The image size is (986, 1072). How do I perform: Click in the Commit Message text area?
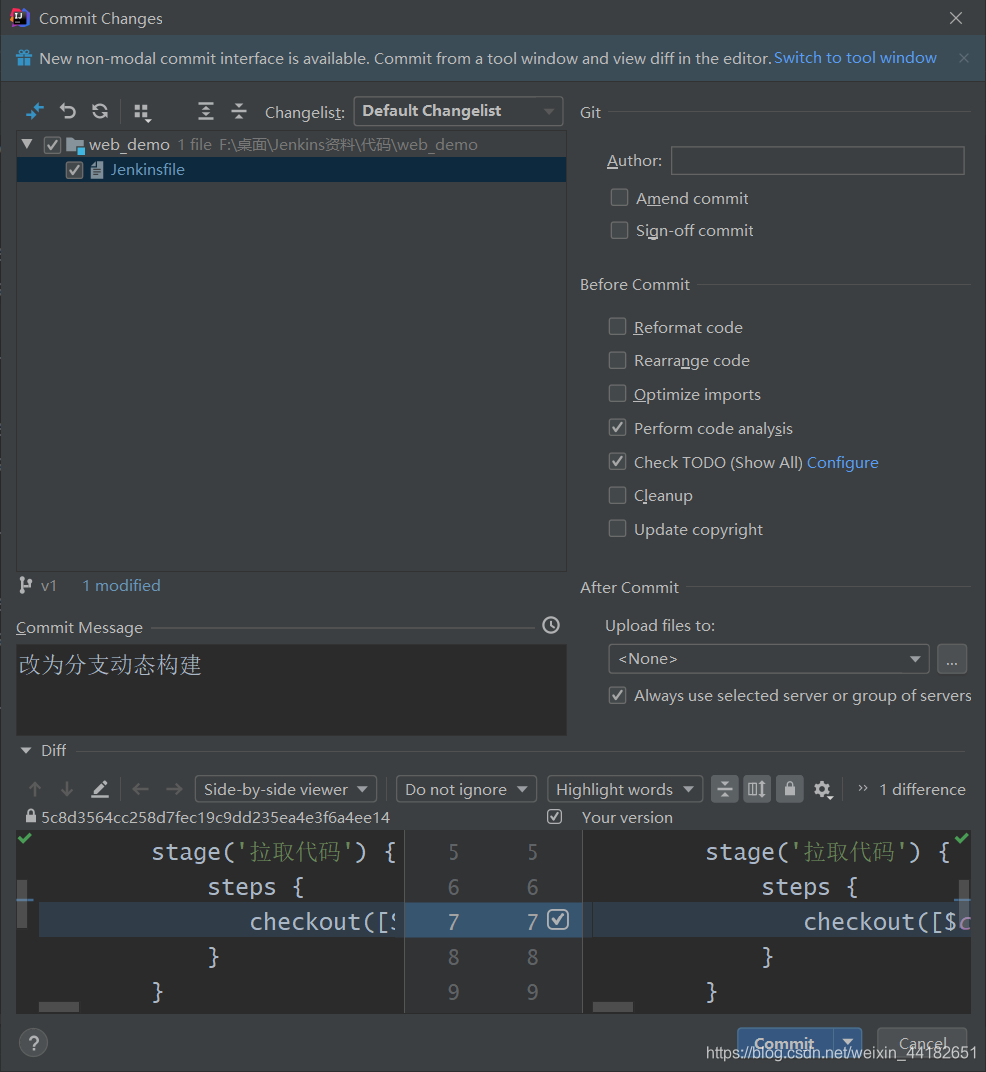tap(291, 689)
